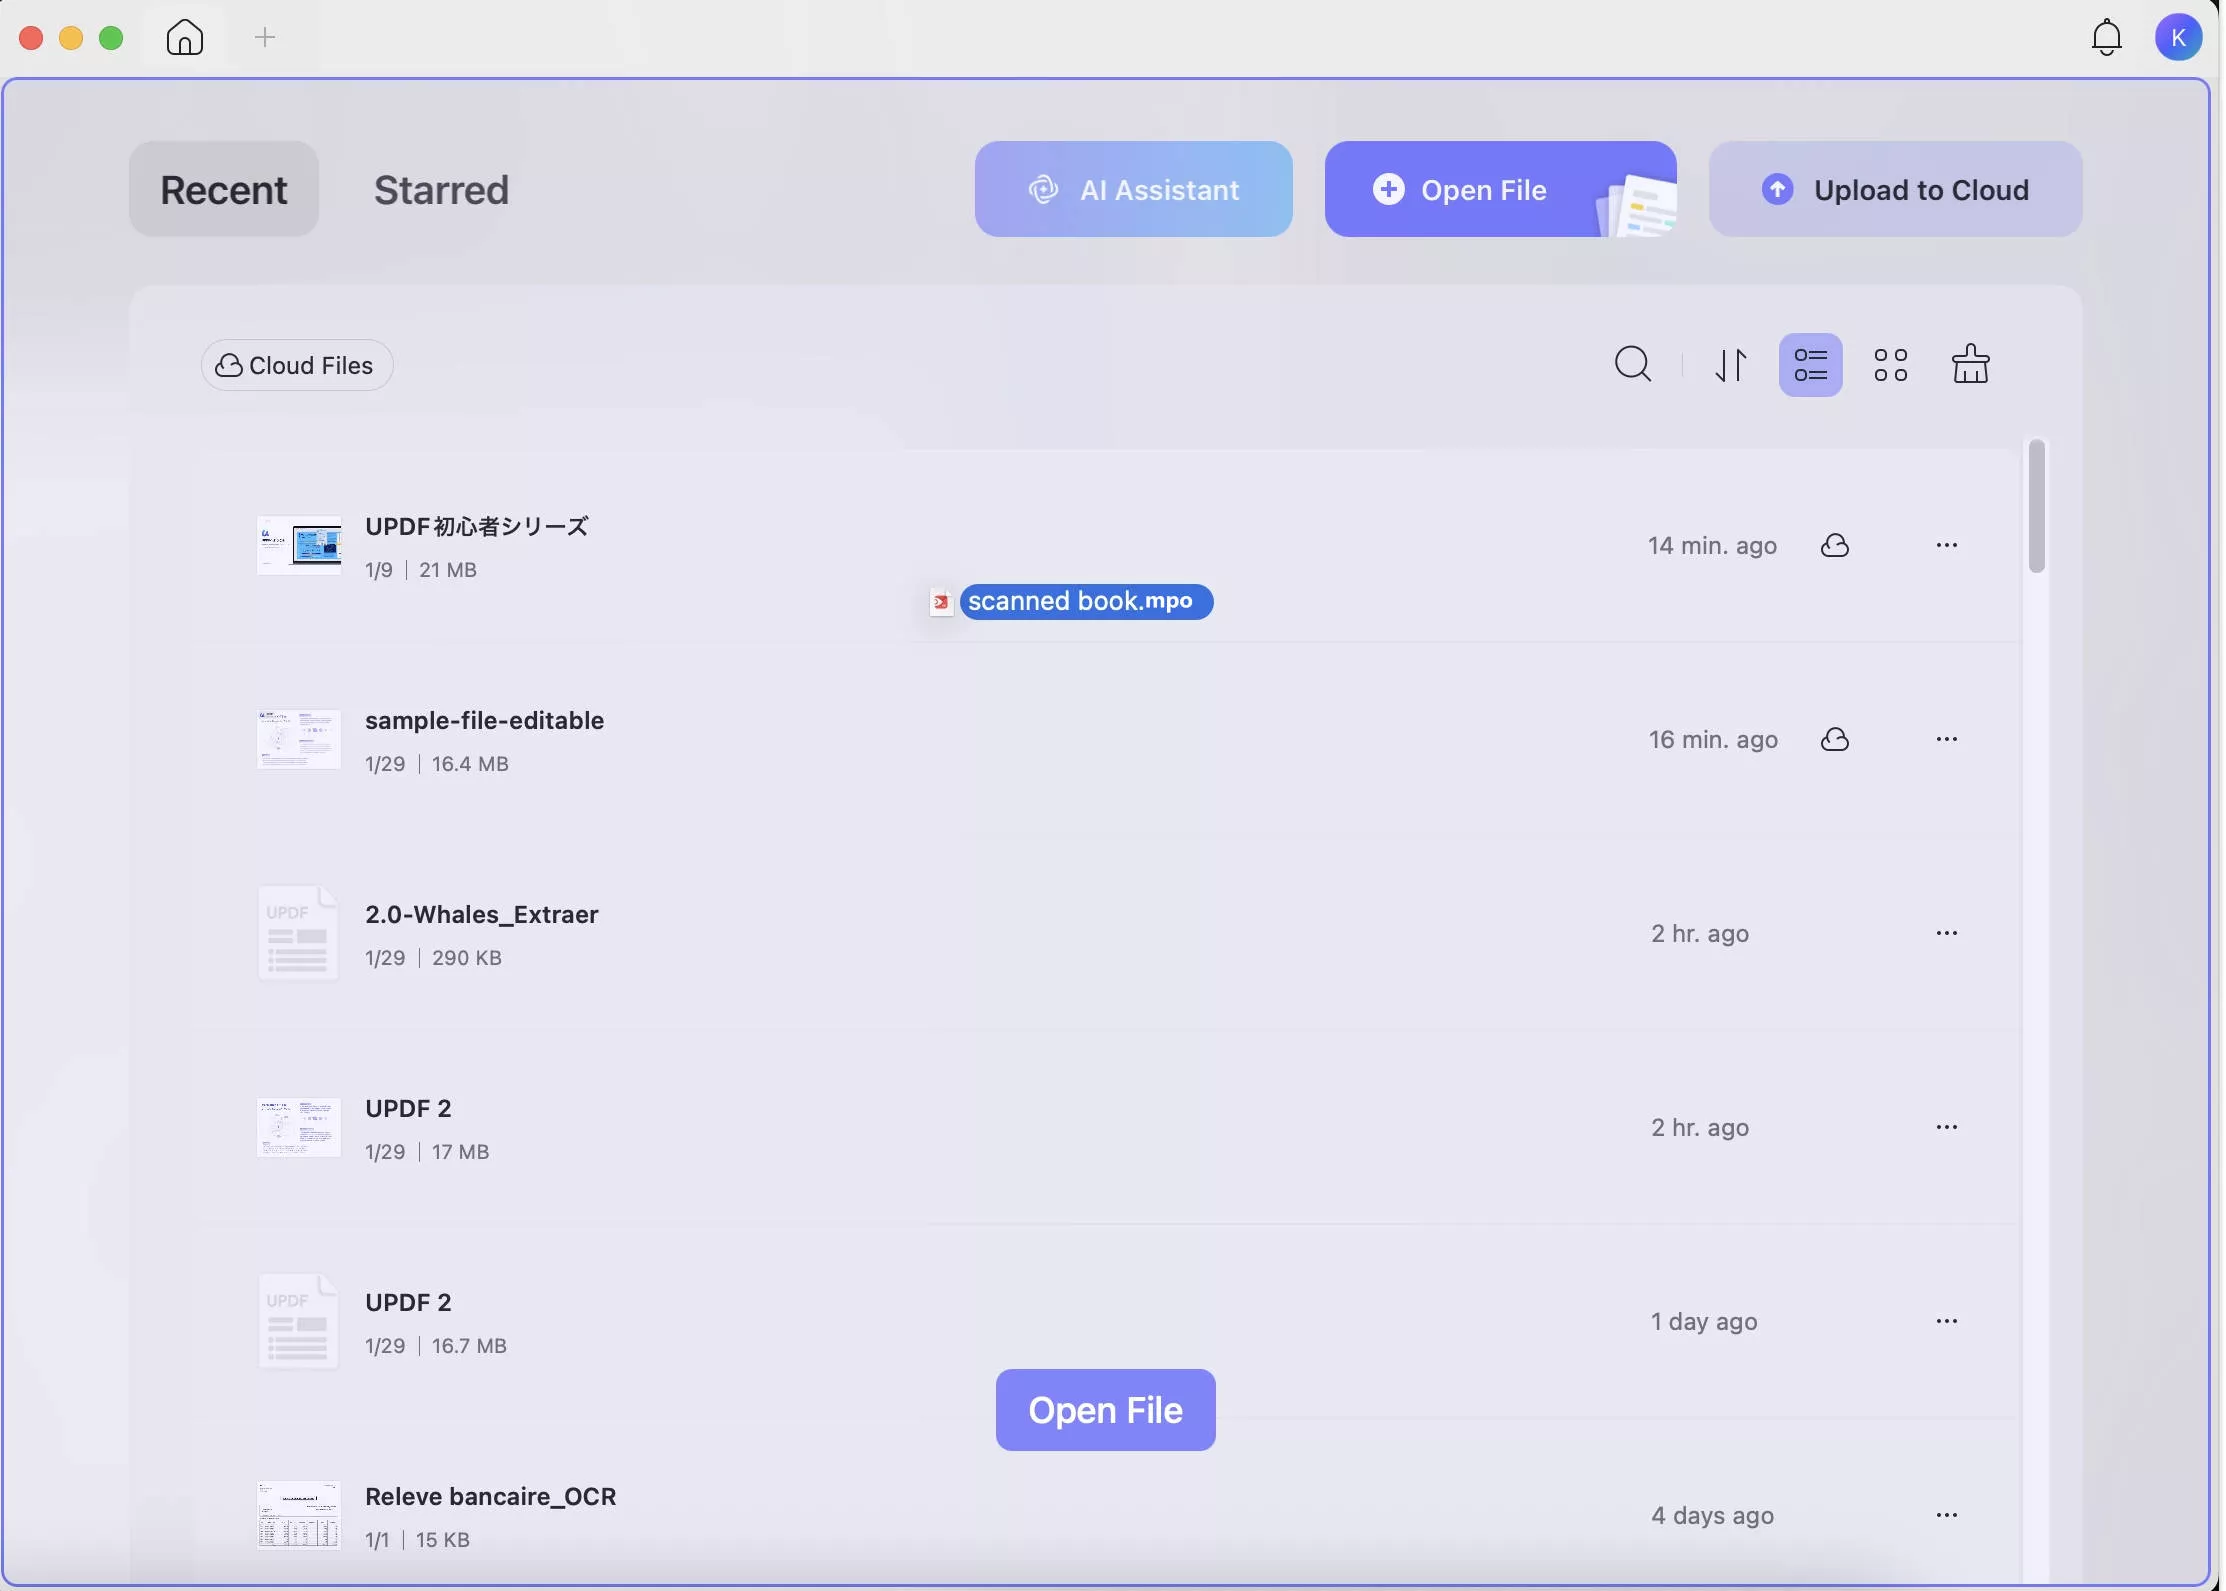
Task: Expand options menu for Releve bancaire_OCR
Action: [x=1946, y=1515]
